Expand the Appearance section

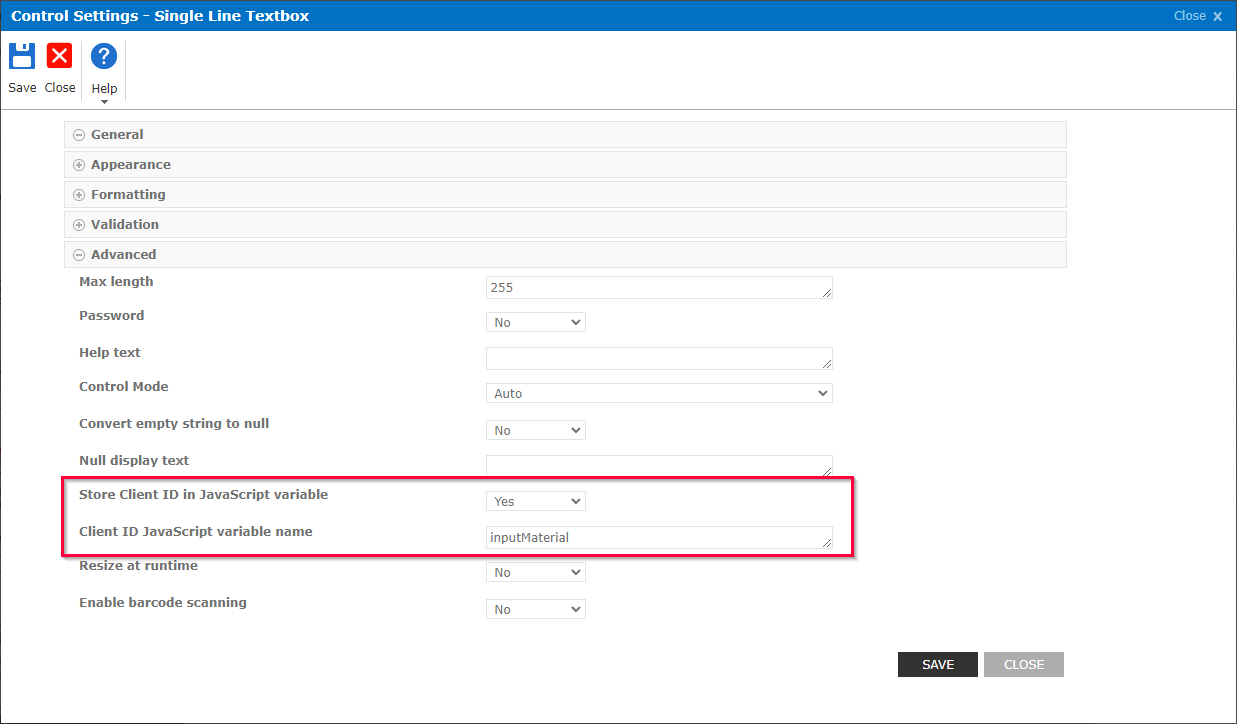(x=78, y=164)
